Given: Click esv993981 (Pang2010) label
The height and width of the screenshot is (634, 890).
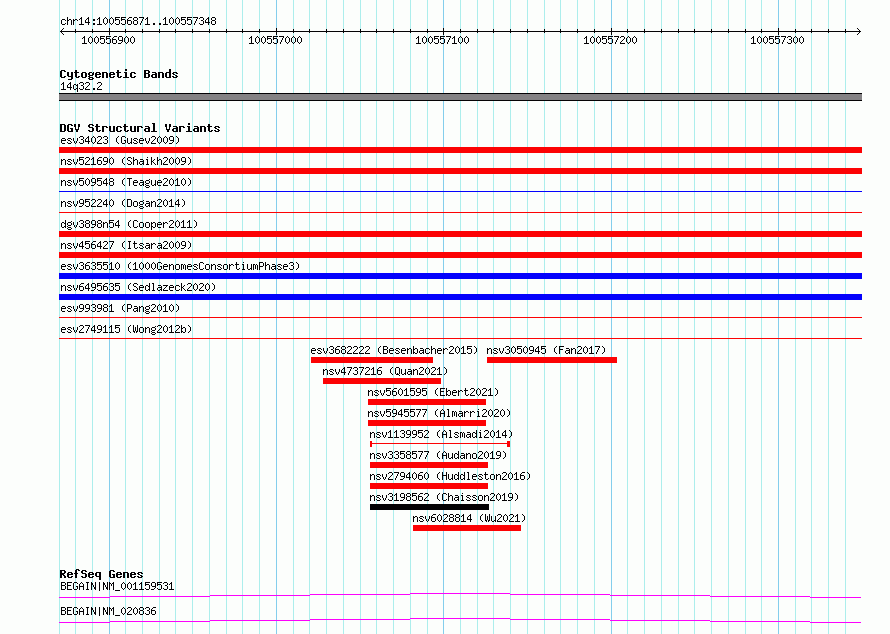Looking at the screenshot, I should coord(120,308).
